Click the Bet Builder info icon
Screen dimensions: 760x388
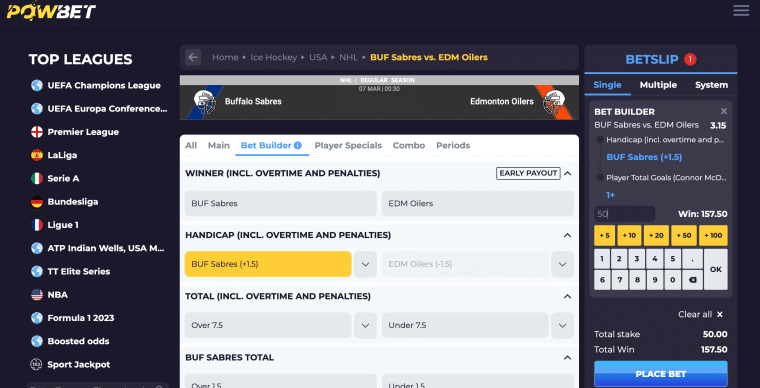(x=298, y=145)
